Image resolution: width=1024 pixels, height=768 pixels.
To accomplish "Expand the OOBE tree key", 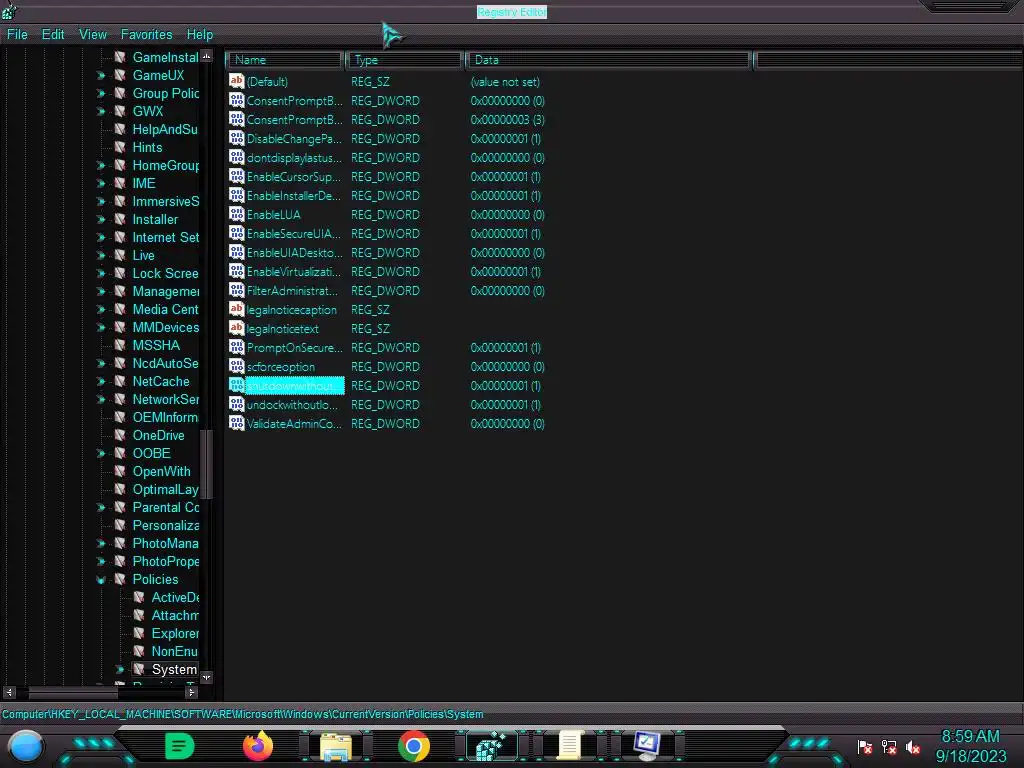I will click(101, 453).
